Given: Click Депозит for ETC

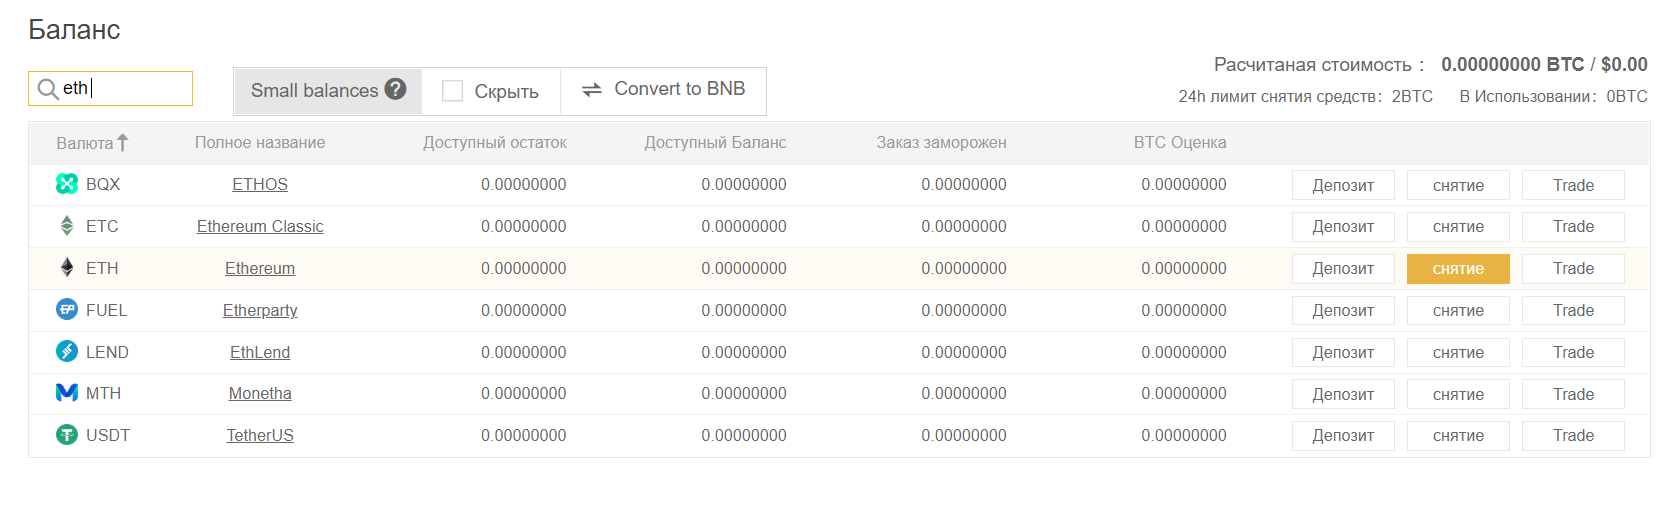Looking at the screenshot, I should pyautogui.click(x=1343, y=227).
